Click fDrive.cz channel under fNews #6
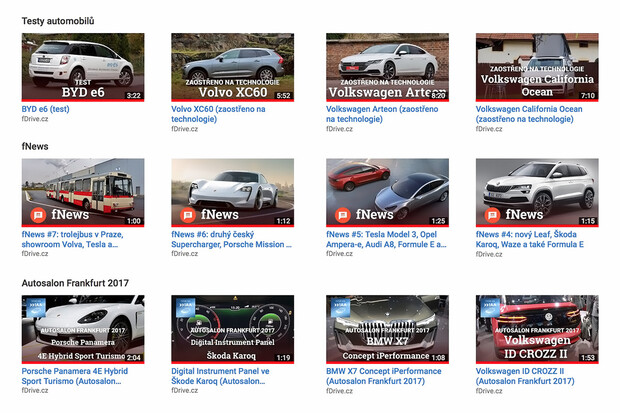 (x=184, y=254)
